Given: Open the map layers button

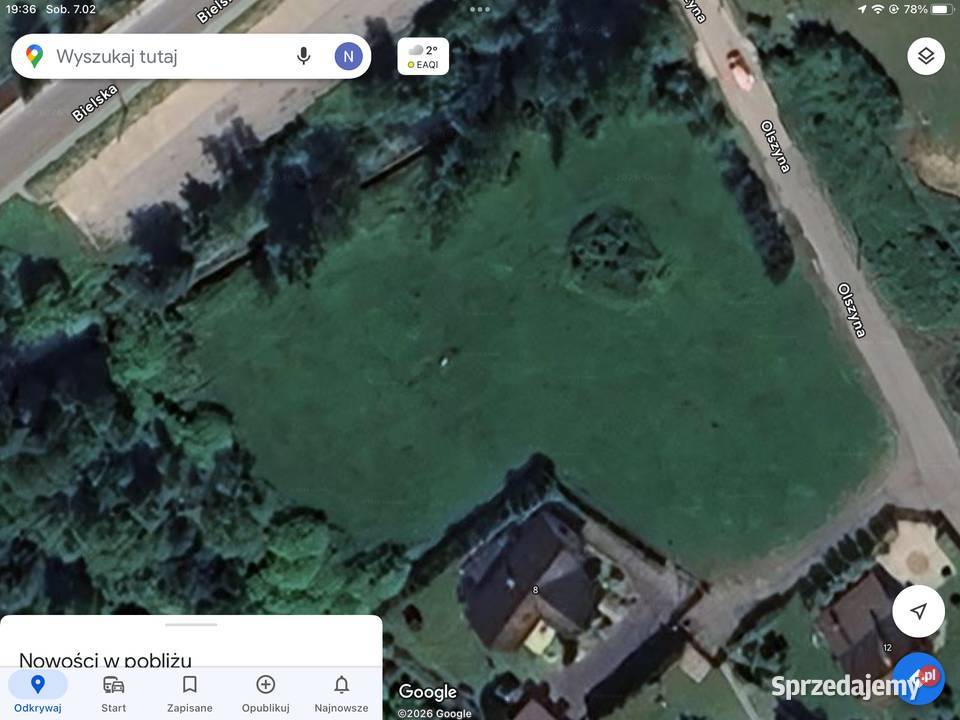Looking at the screenshot, I should click(x=926, y=56).
